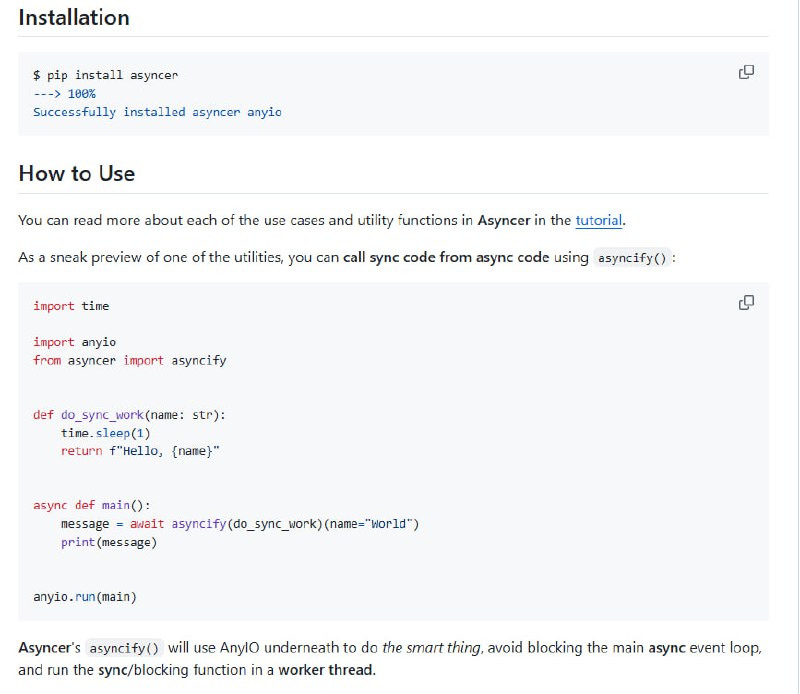Click the "import time" code line
The image size is (800, 694).
tap(71, 306)
